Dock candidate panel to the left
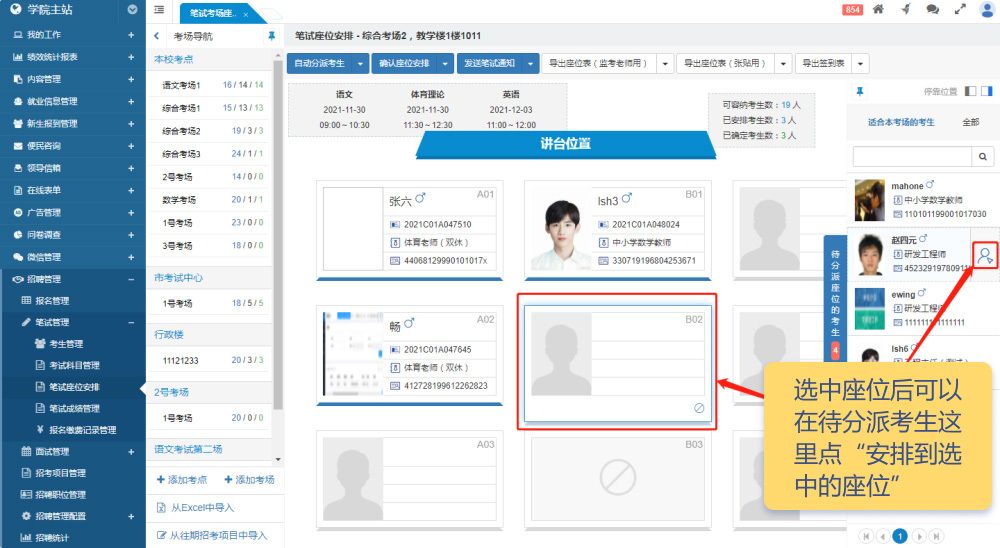The image size is (1000, 548). pyautogui.click(x=970, y=91)
